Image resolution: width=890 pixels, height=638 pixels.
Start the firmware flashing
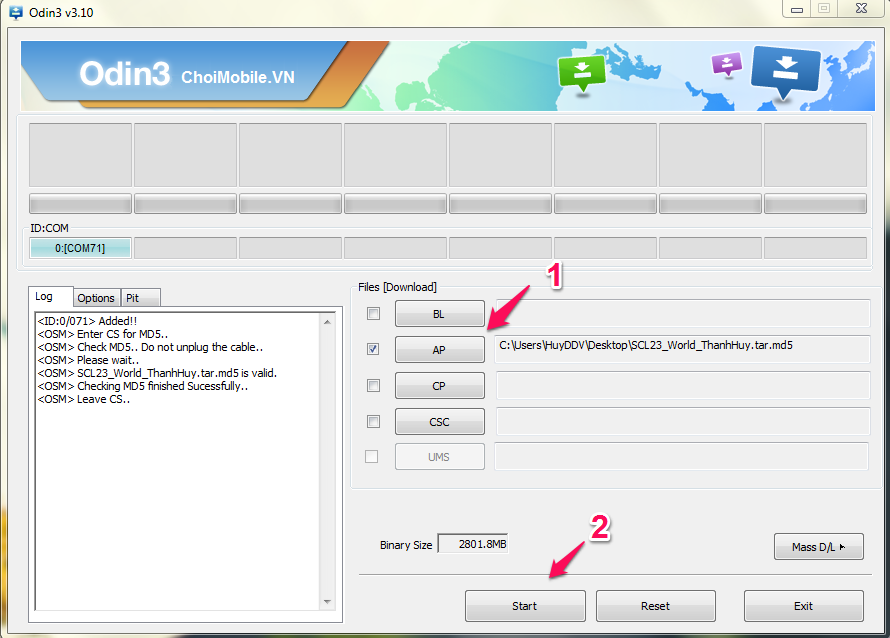(x=525, y=606)
